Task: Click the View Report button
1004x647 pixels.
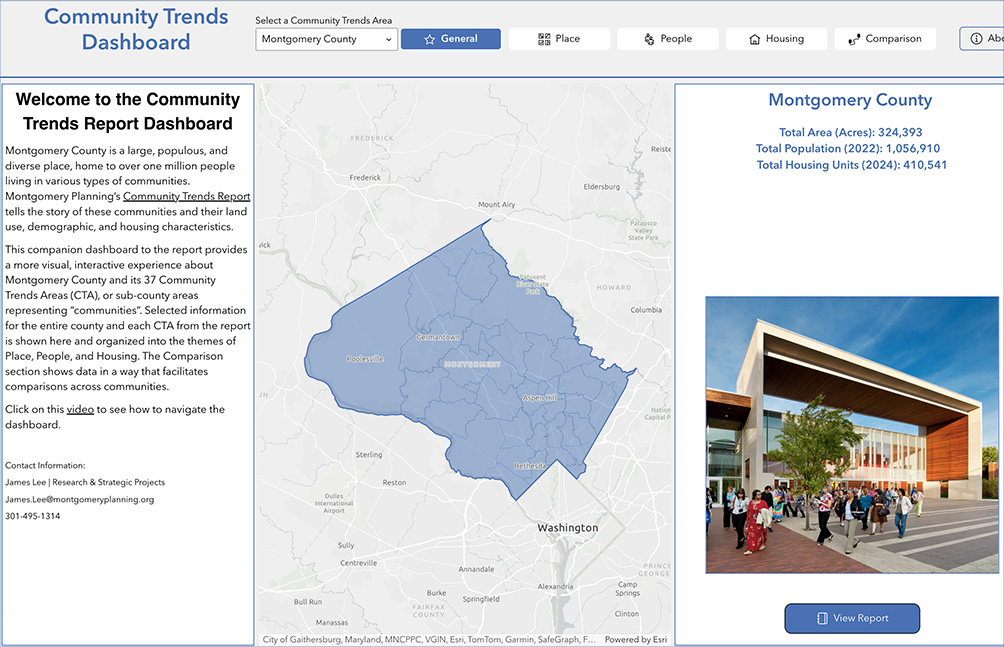Action: point(852,618)
